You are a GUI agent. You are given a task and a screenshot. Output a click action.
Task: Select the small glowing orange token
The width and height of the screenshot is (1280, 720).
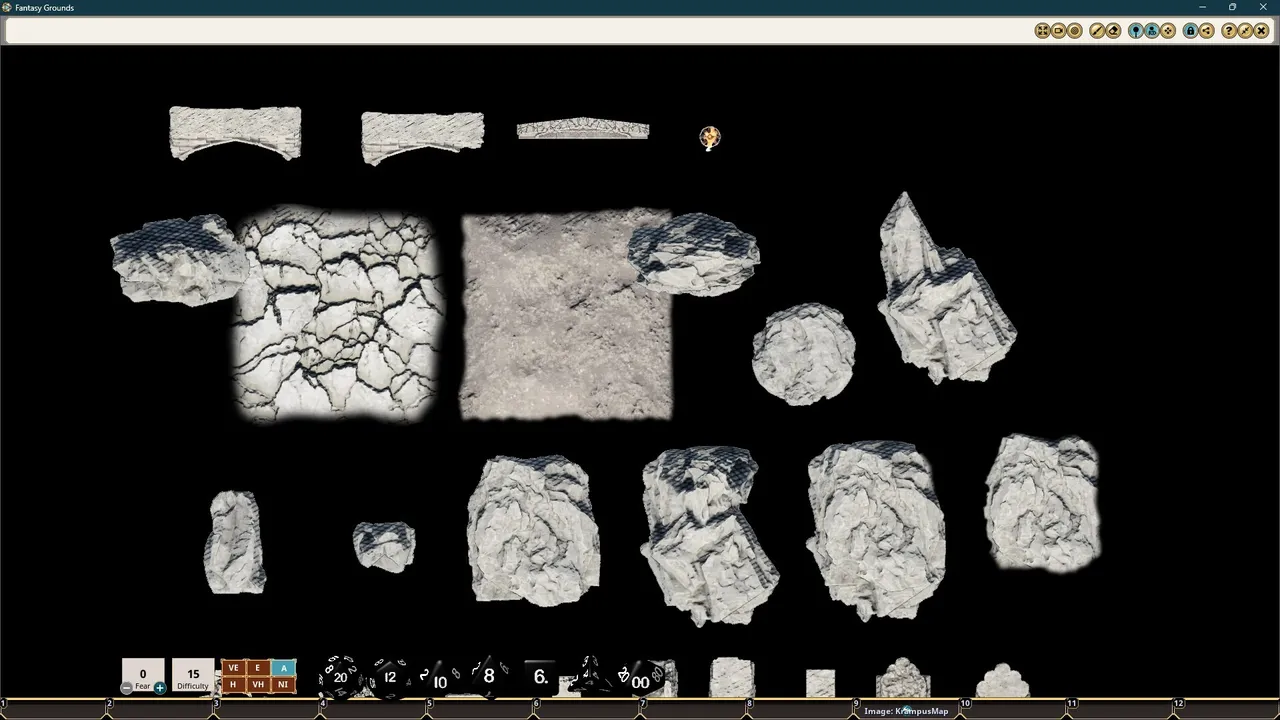(x=709, y=138)
